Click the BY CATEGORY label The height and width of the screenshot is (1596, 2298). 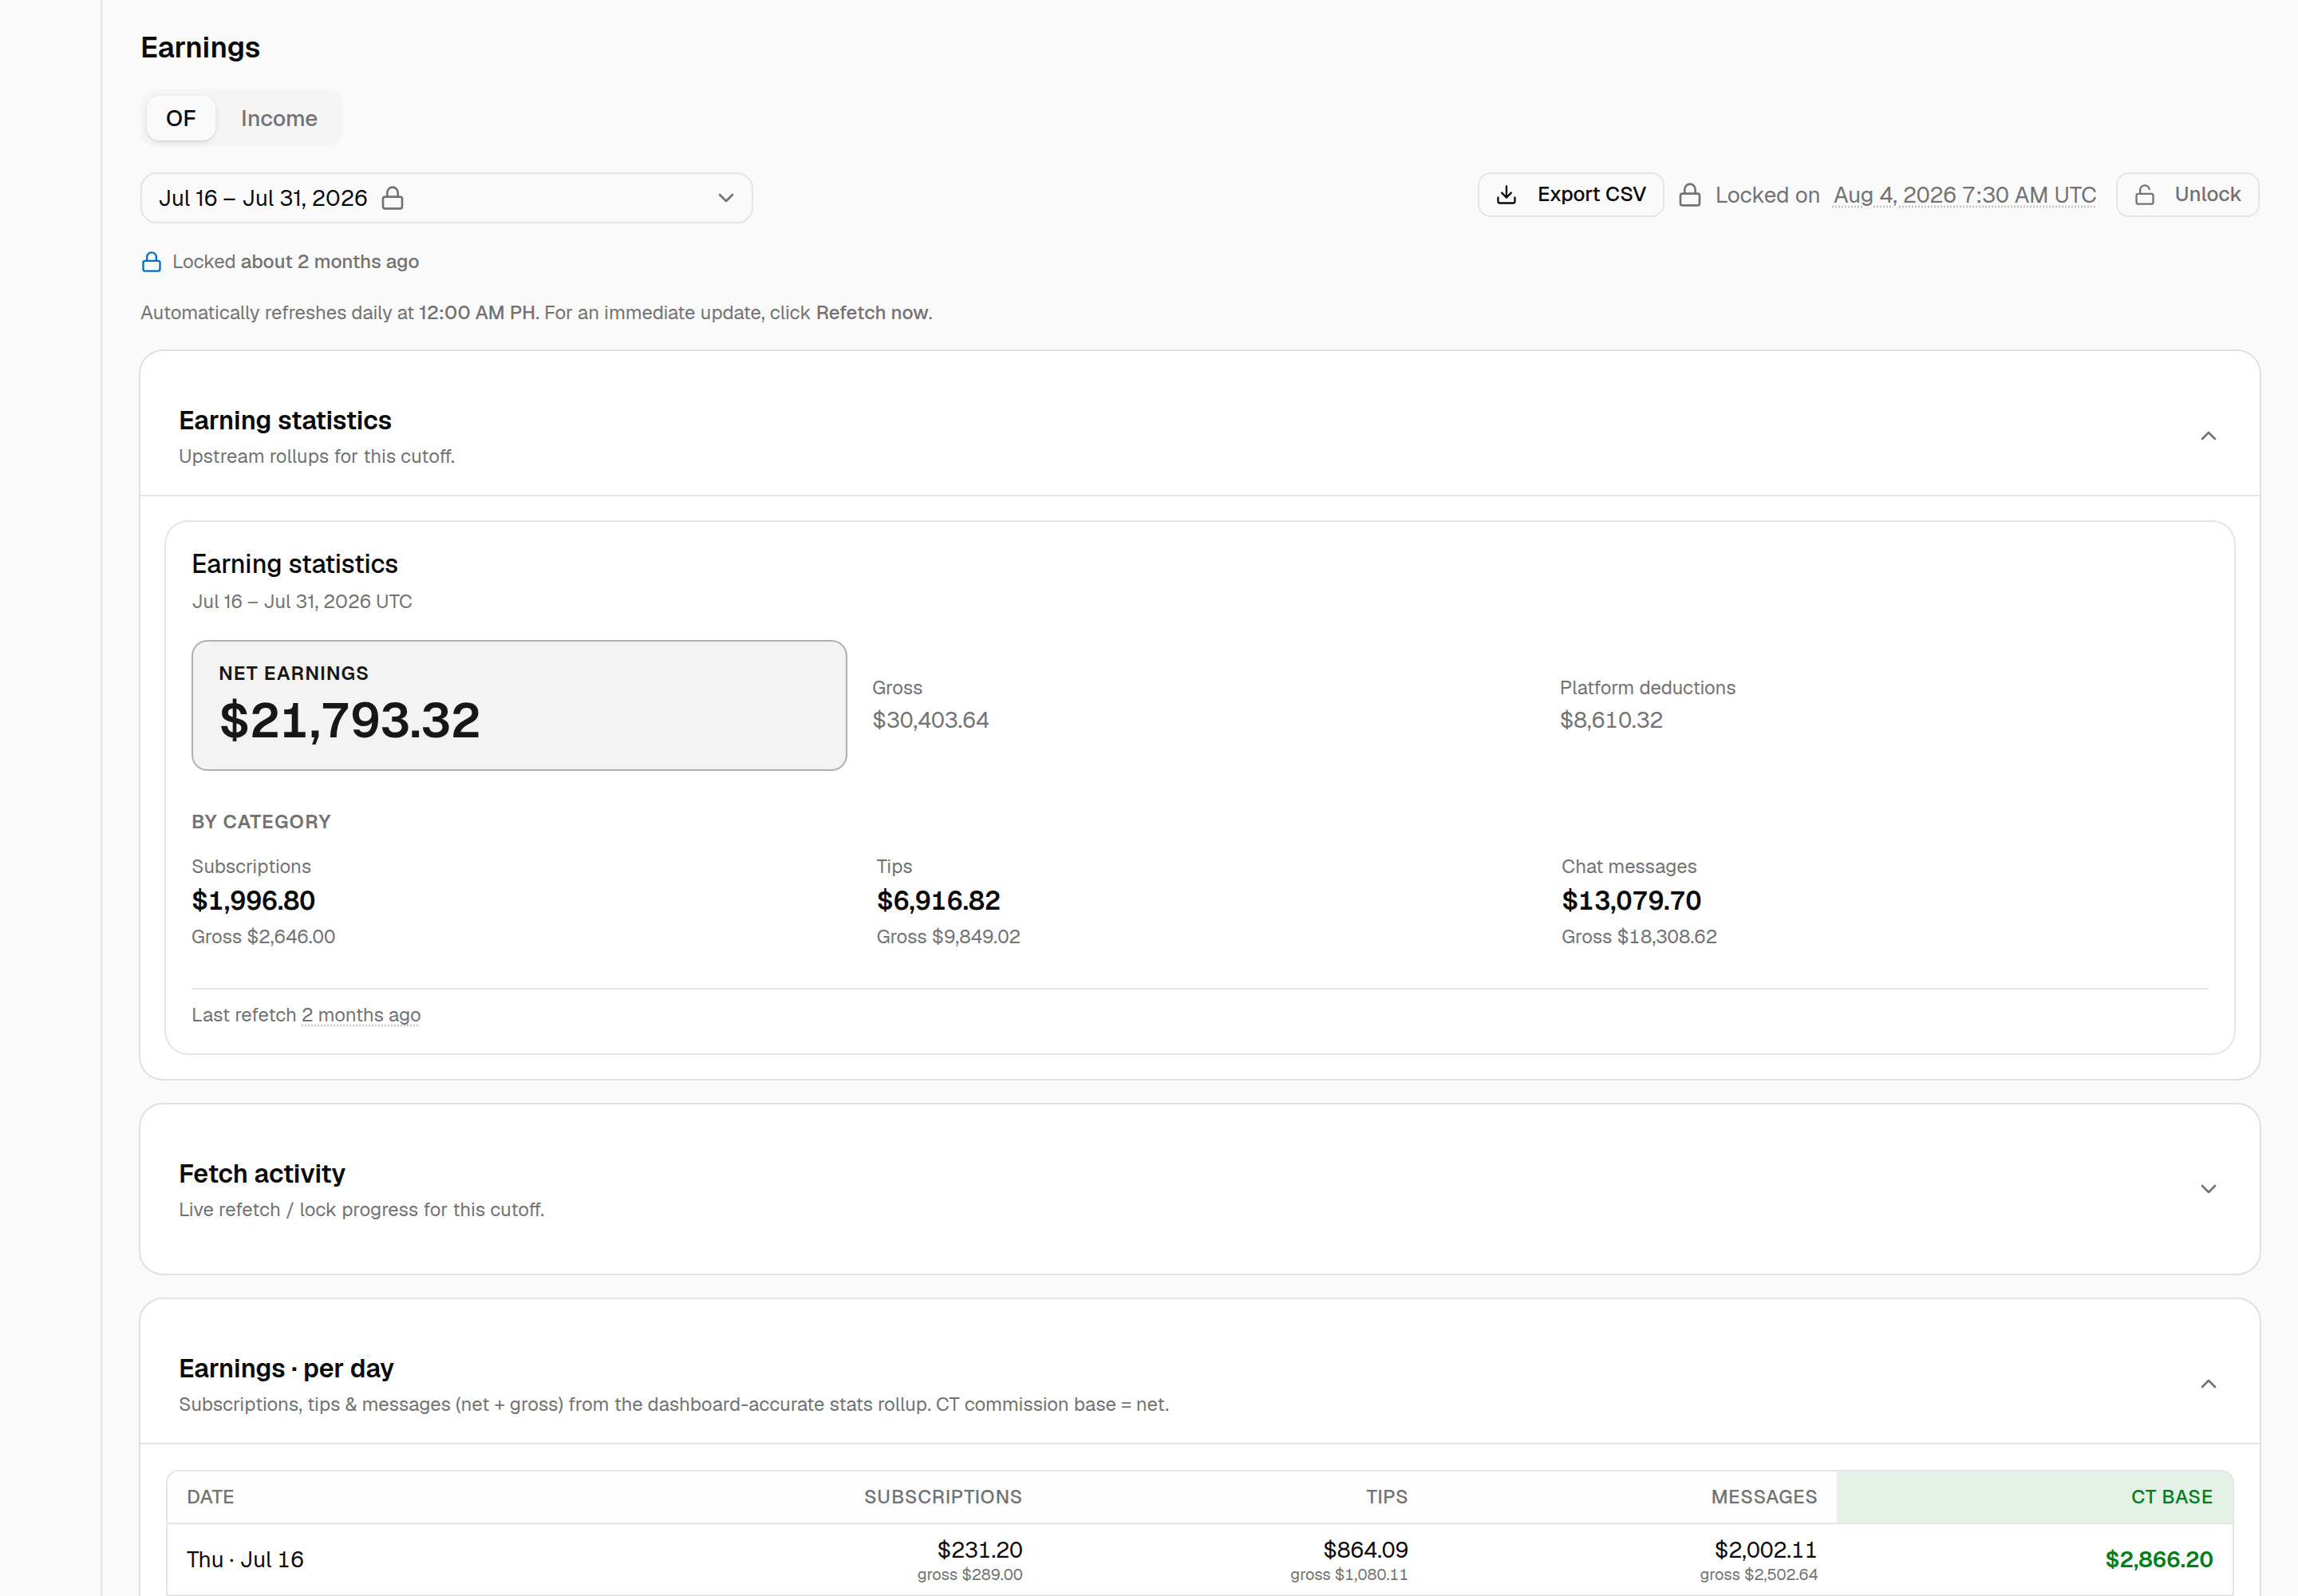tap(261, 822)
